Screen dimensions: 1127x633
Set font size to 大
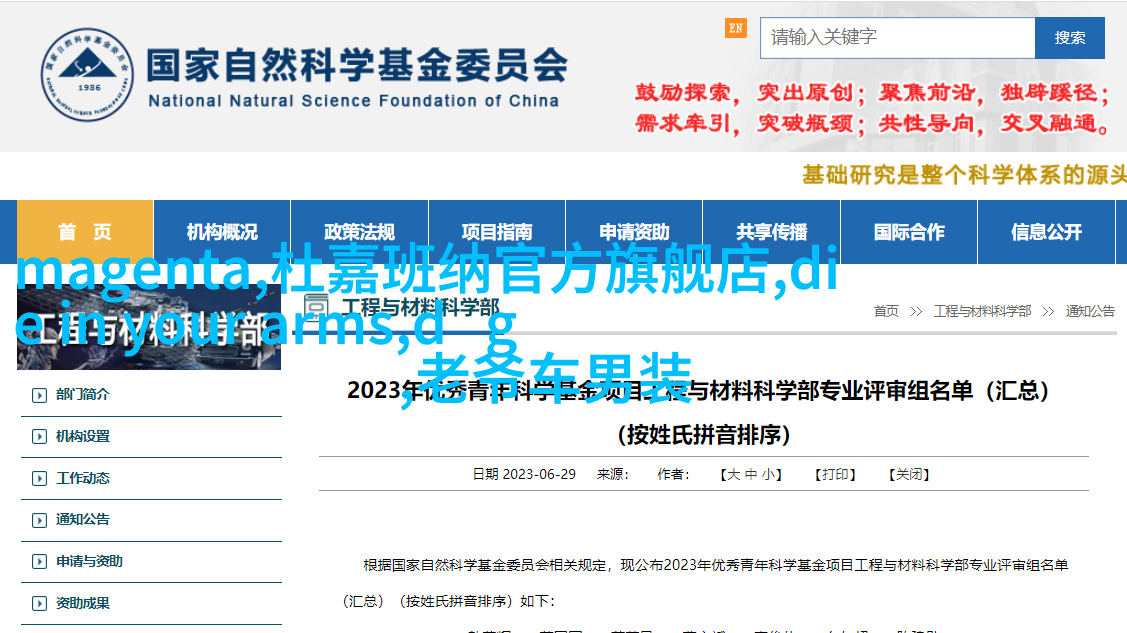(734, 474)
